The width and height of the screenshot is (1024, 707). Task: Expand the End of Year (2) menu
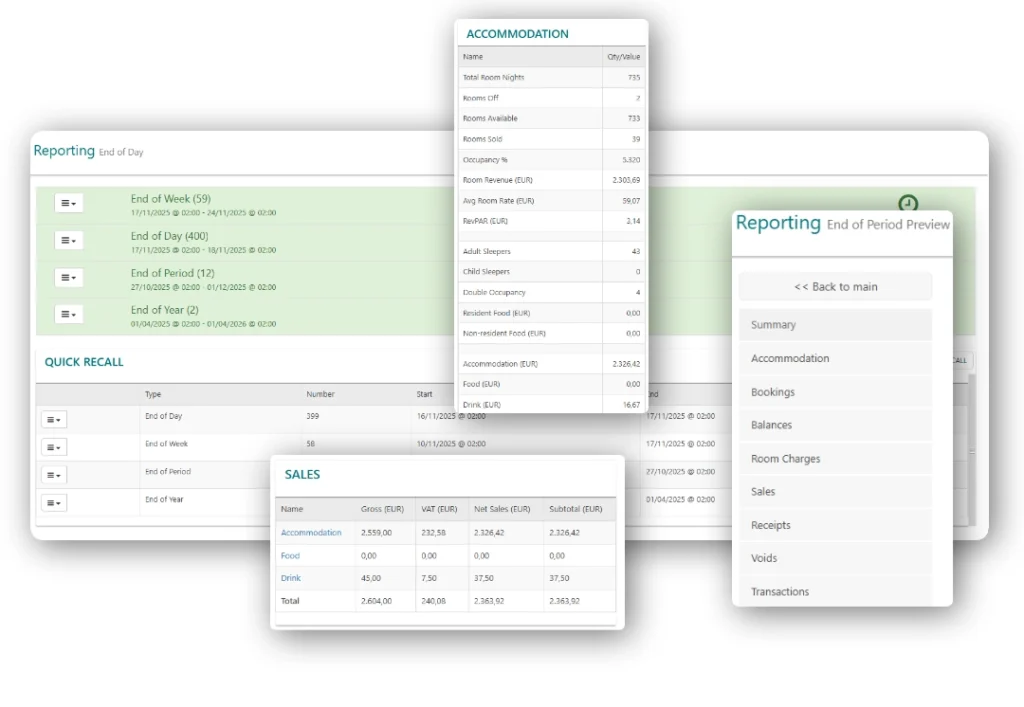click(68, 314)
